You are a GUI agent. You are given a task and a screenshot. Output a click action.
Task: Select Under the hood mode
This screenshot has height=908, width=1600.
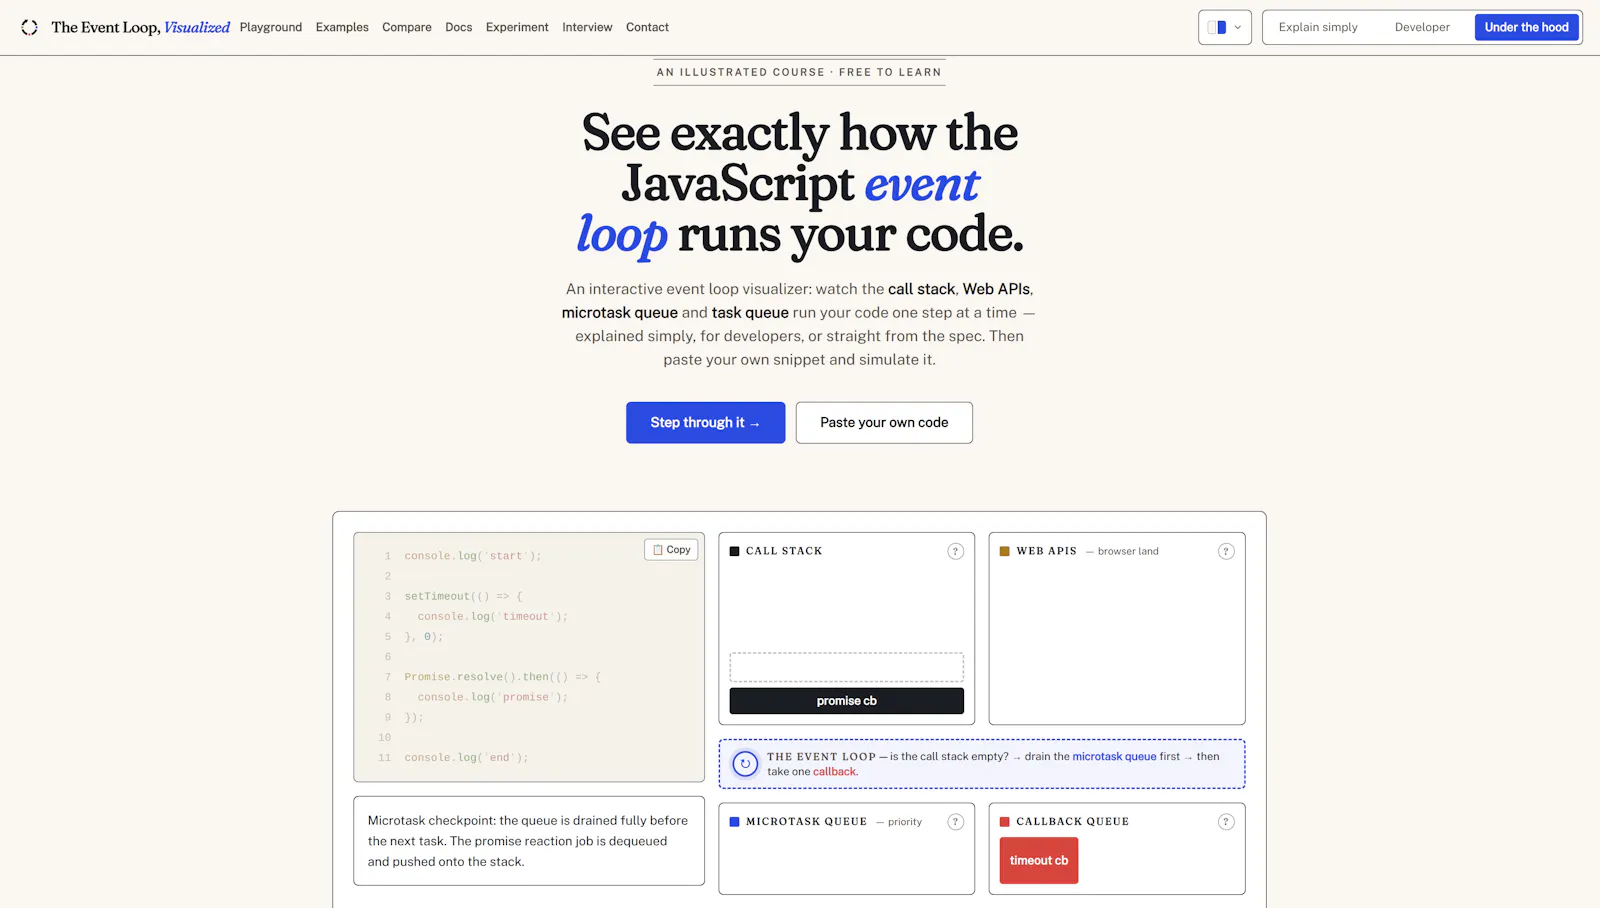coord(1526,27)
